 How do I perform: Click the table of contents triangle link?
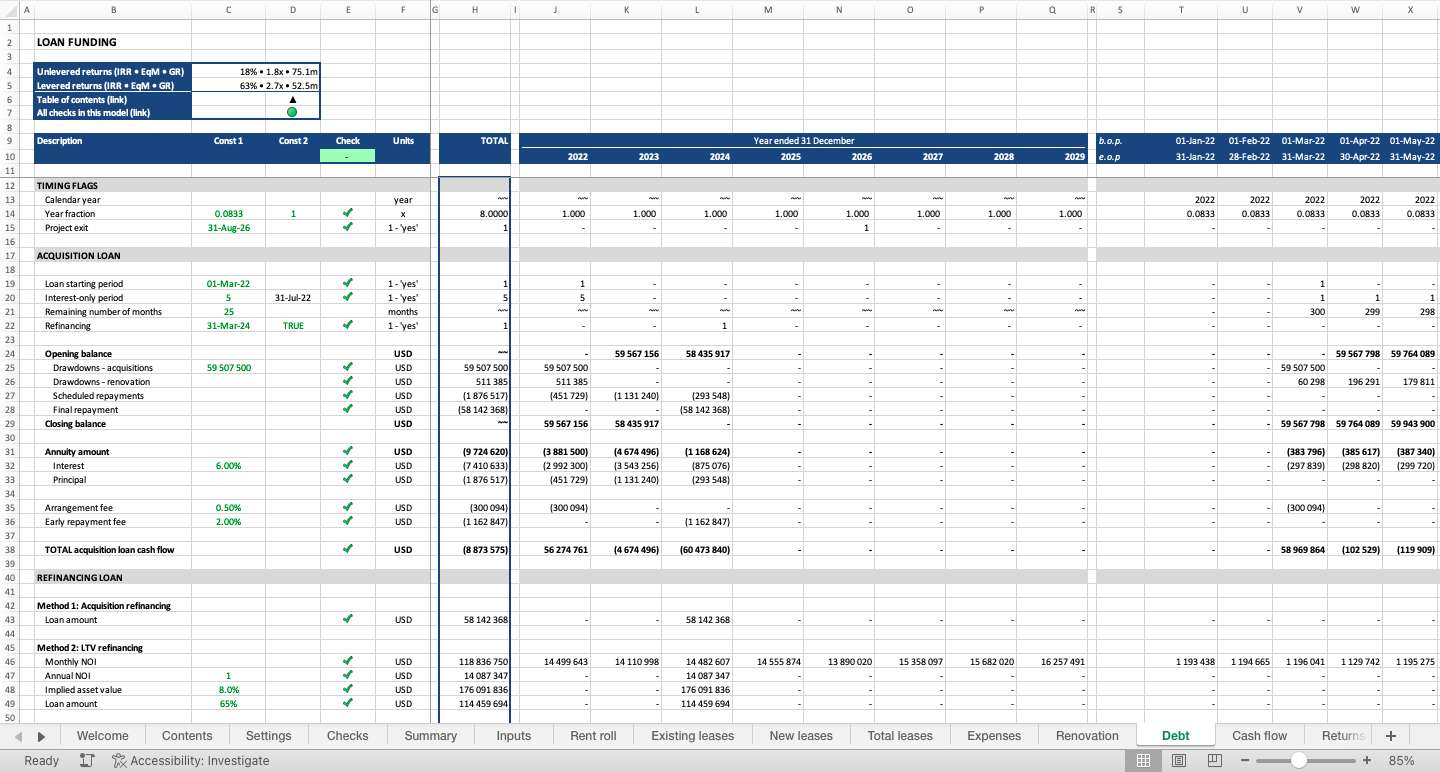(x=292, y=99)
